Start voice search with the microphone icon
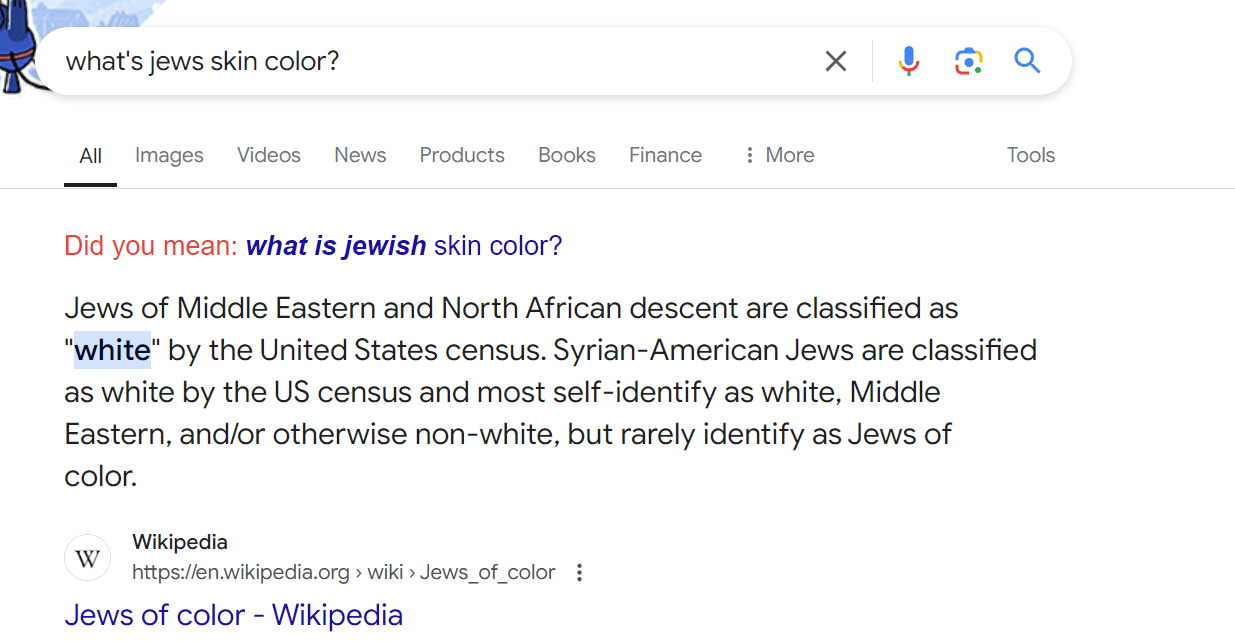Image resolution: width=1235 pixels, height=641 pixels. 908,61
